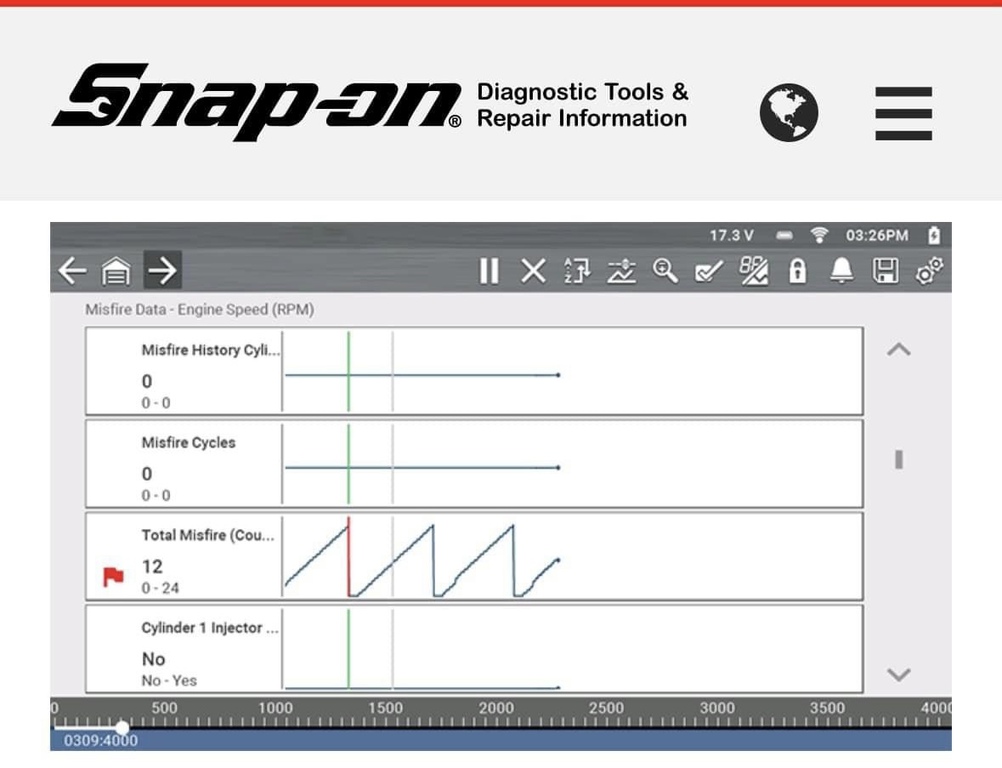This screenshot has width=1002, height=768.
Task: Open the gears settings icon
Action: click(930, 271)
